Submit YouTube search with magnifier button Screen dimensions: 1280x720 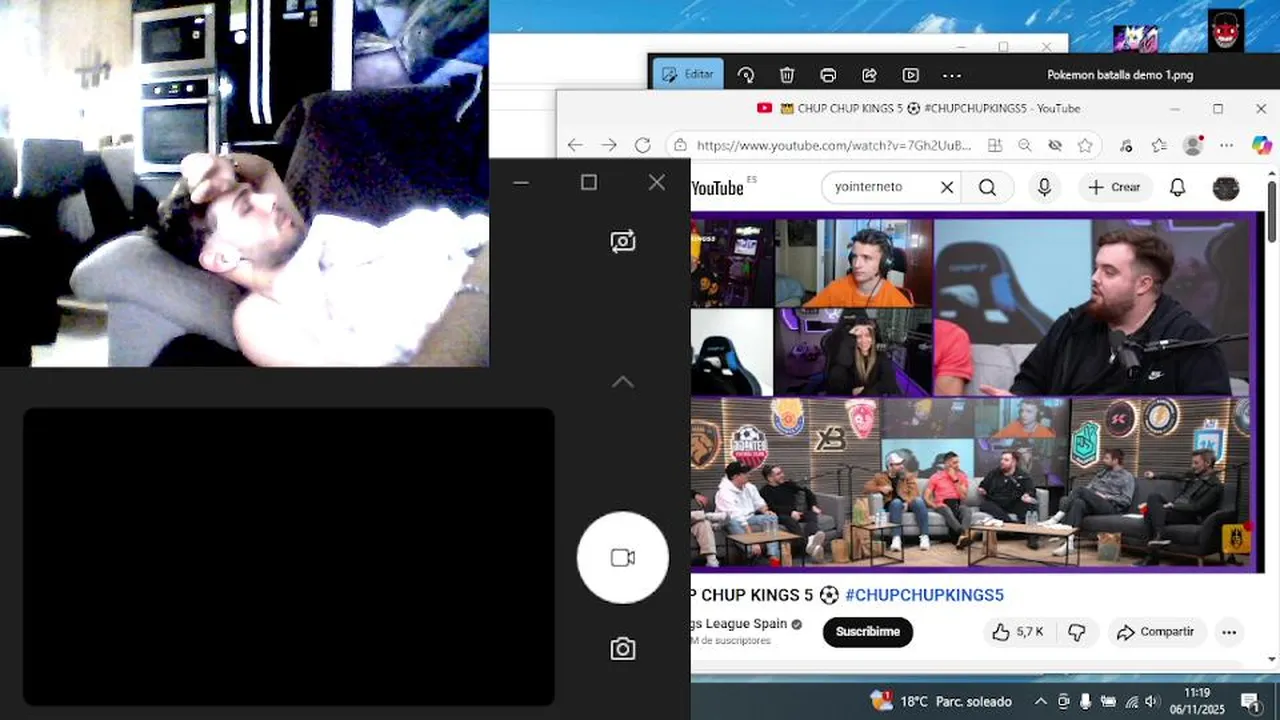(x=988, y=187)
